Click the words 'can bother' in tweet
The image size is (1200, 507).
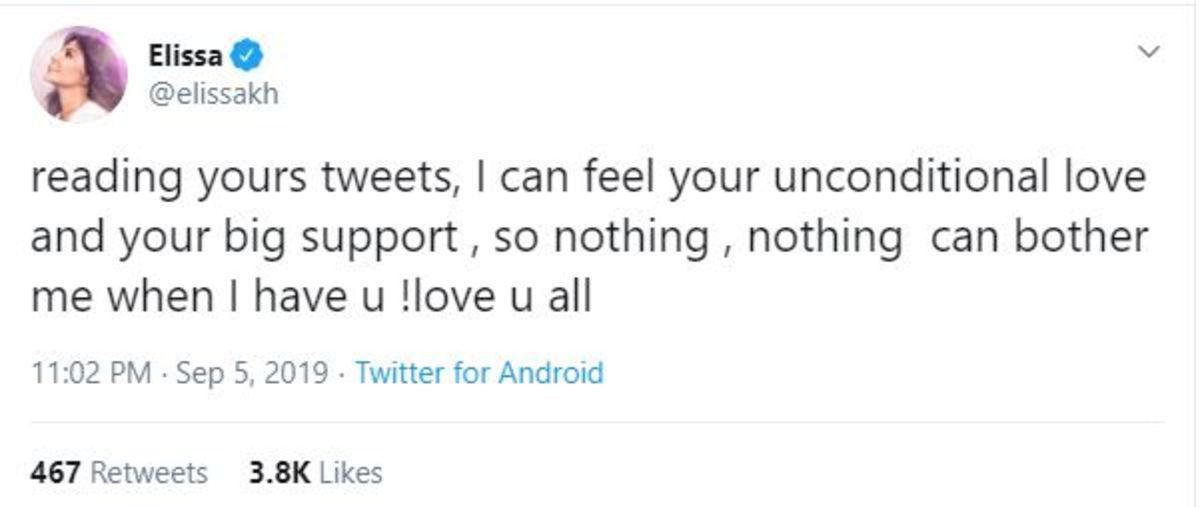[x=1039, y=238]
